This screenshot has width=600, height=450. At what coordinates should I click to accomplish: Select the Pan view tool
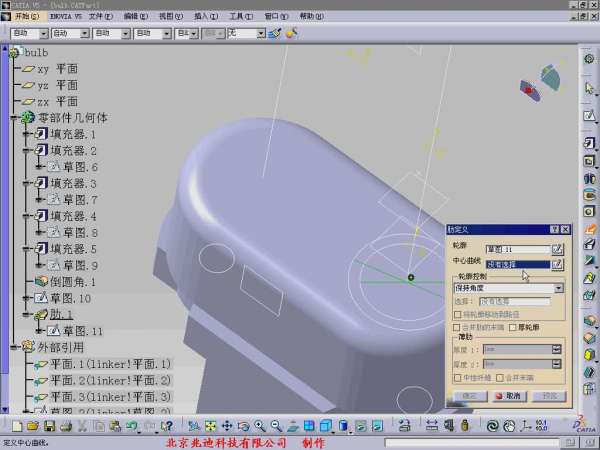[x=227, y=426]
